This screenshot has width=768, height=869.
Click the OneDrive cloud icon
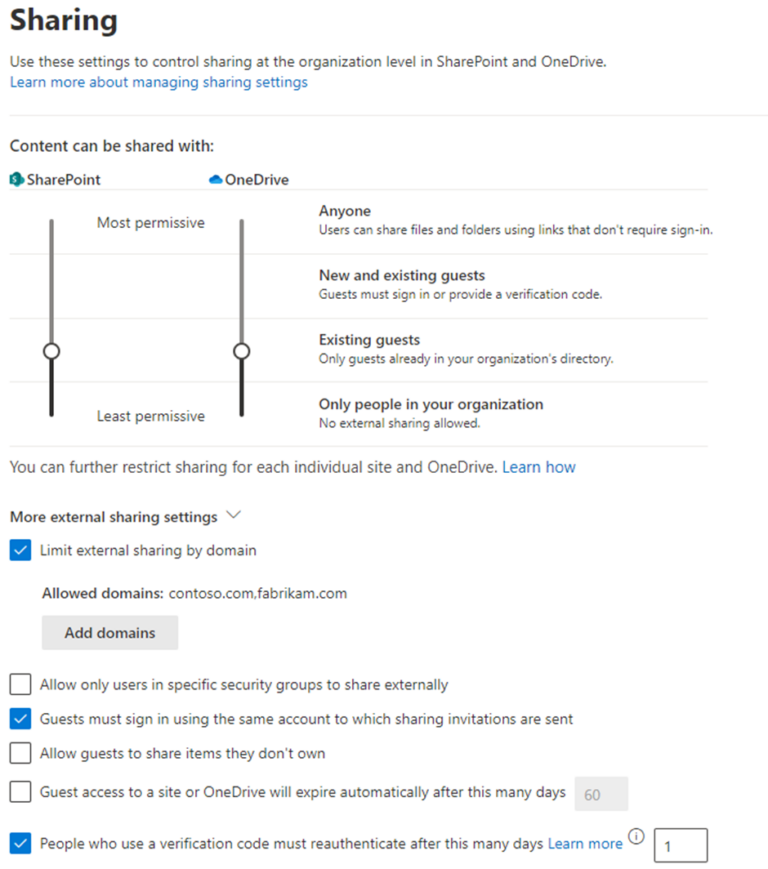click(x=215, y=180)
